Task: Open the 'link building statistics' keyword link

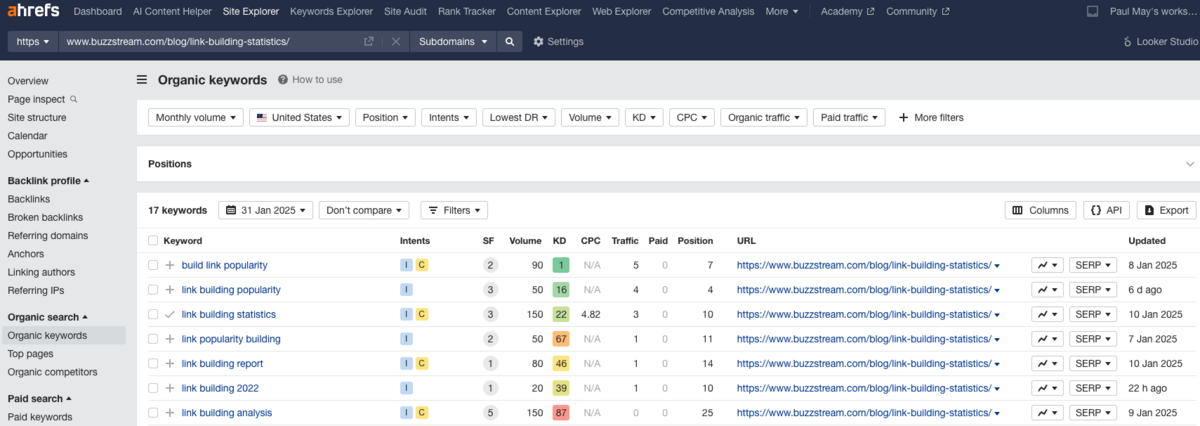Action: pos(228,314)
